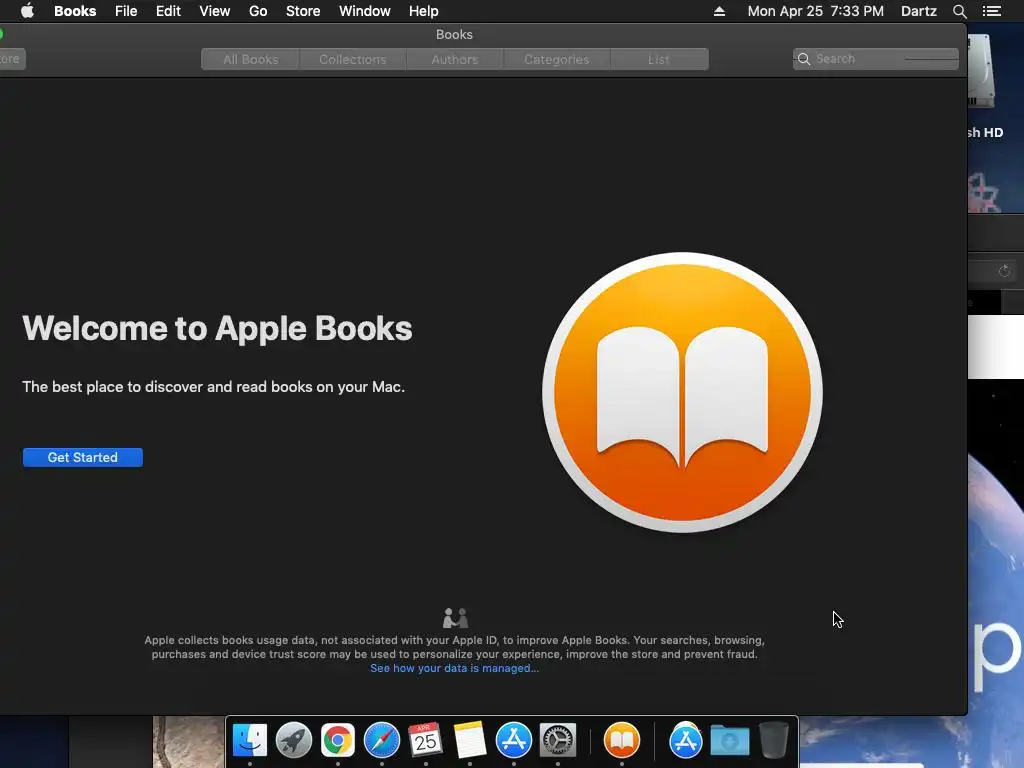
Task: Click the date and time in menu bar
Action: click(x=816, y=11)
